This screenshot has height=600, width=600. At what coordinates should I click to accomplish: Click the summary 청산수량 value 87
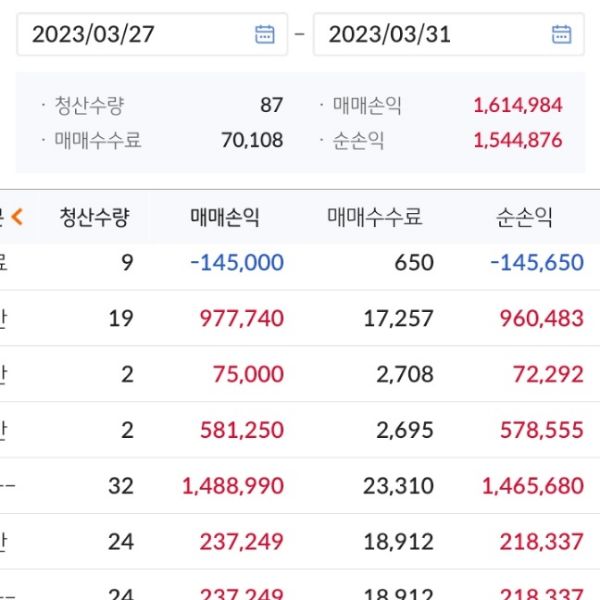click(x=271, y=105)
